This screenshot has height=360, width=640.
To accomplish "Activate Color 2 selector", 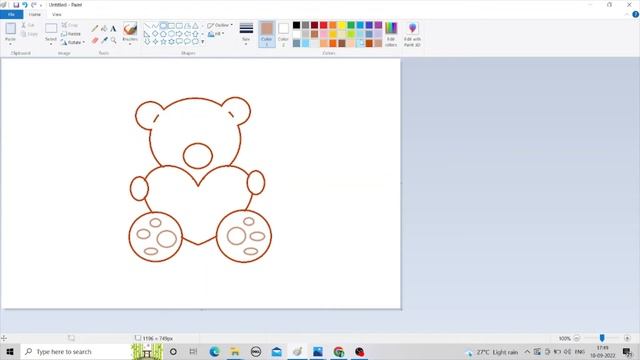I will click(x=283, y=34).
